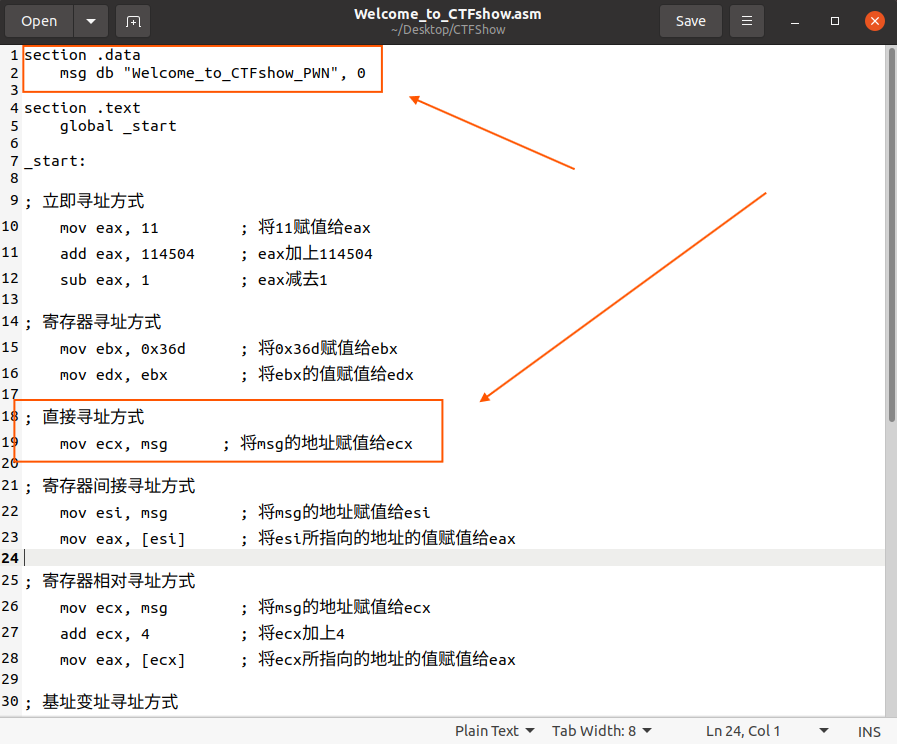Image resolution: width=897 pixels, height=744 pixels.
Task: Expand the Ln 24, Col 1 goto dropdown
Action: [823, 731]
